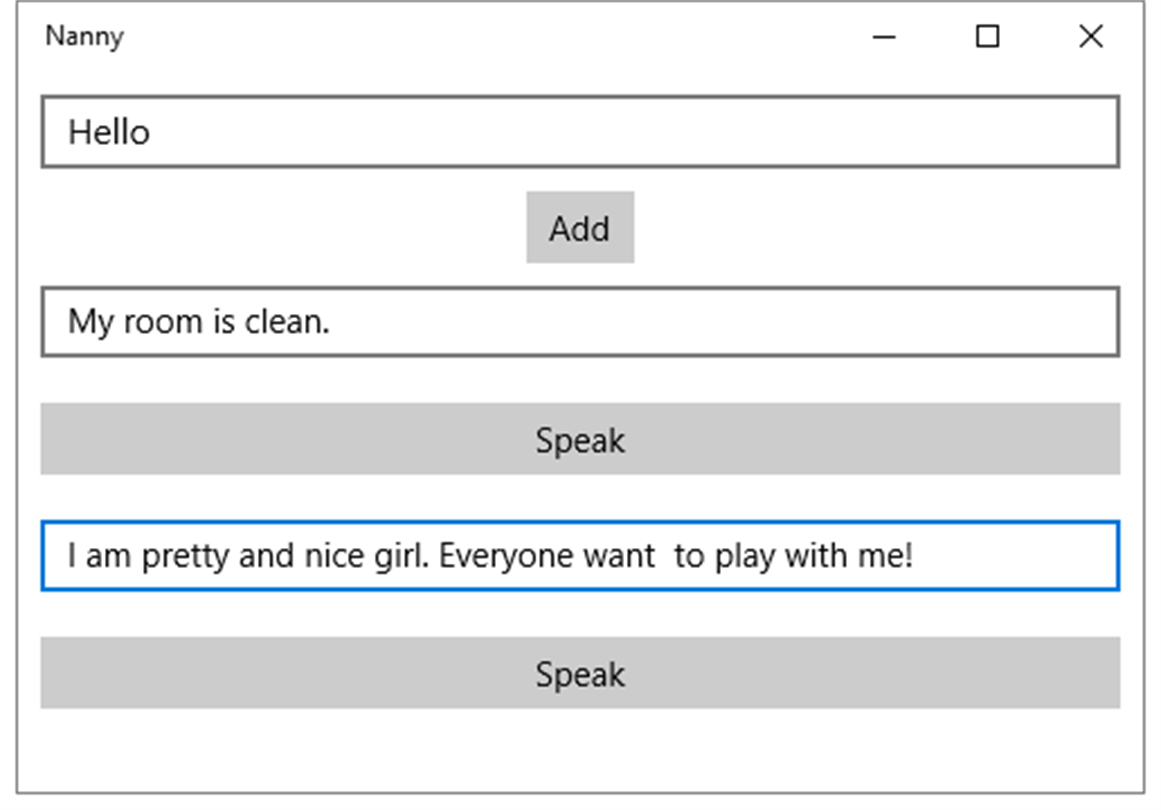Close the Nanny window
Screen dimensions: 1161x810
[1091, 37]
